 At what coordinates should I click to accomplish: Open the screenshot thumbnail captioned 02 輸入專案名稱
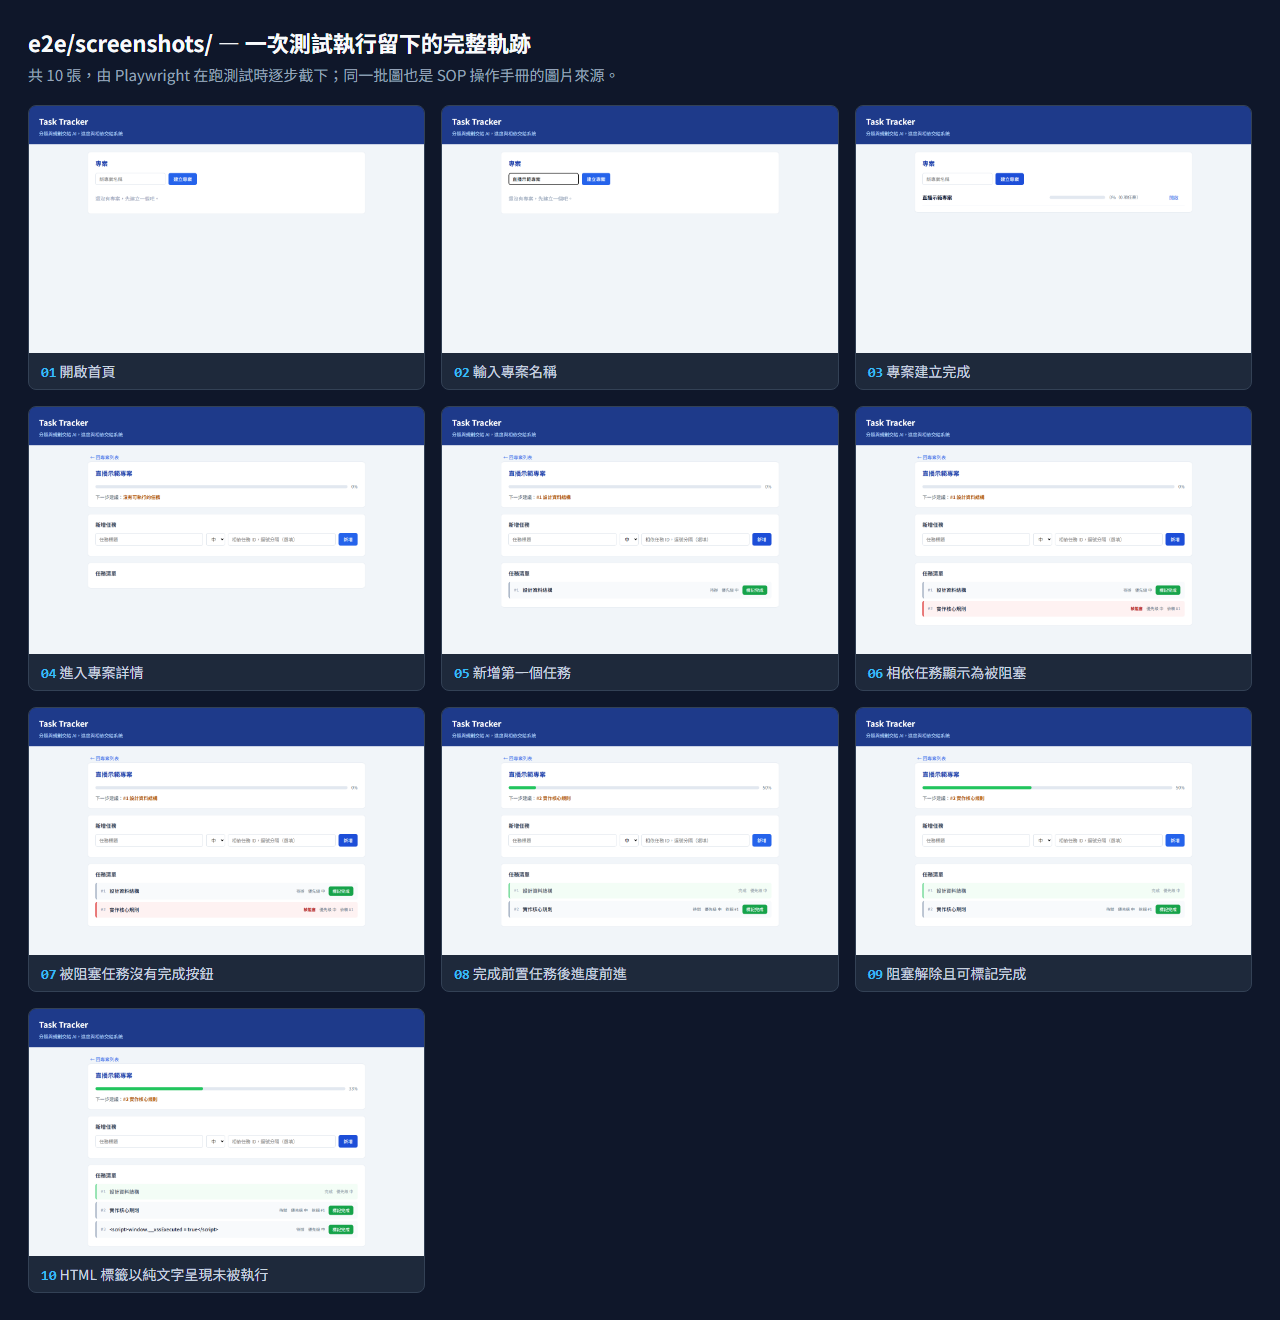pos(640,229)
